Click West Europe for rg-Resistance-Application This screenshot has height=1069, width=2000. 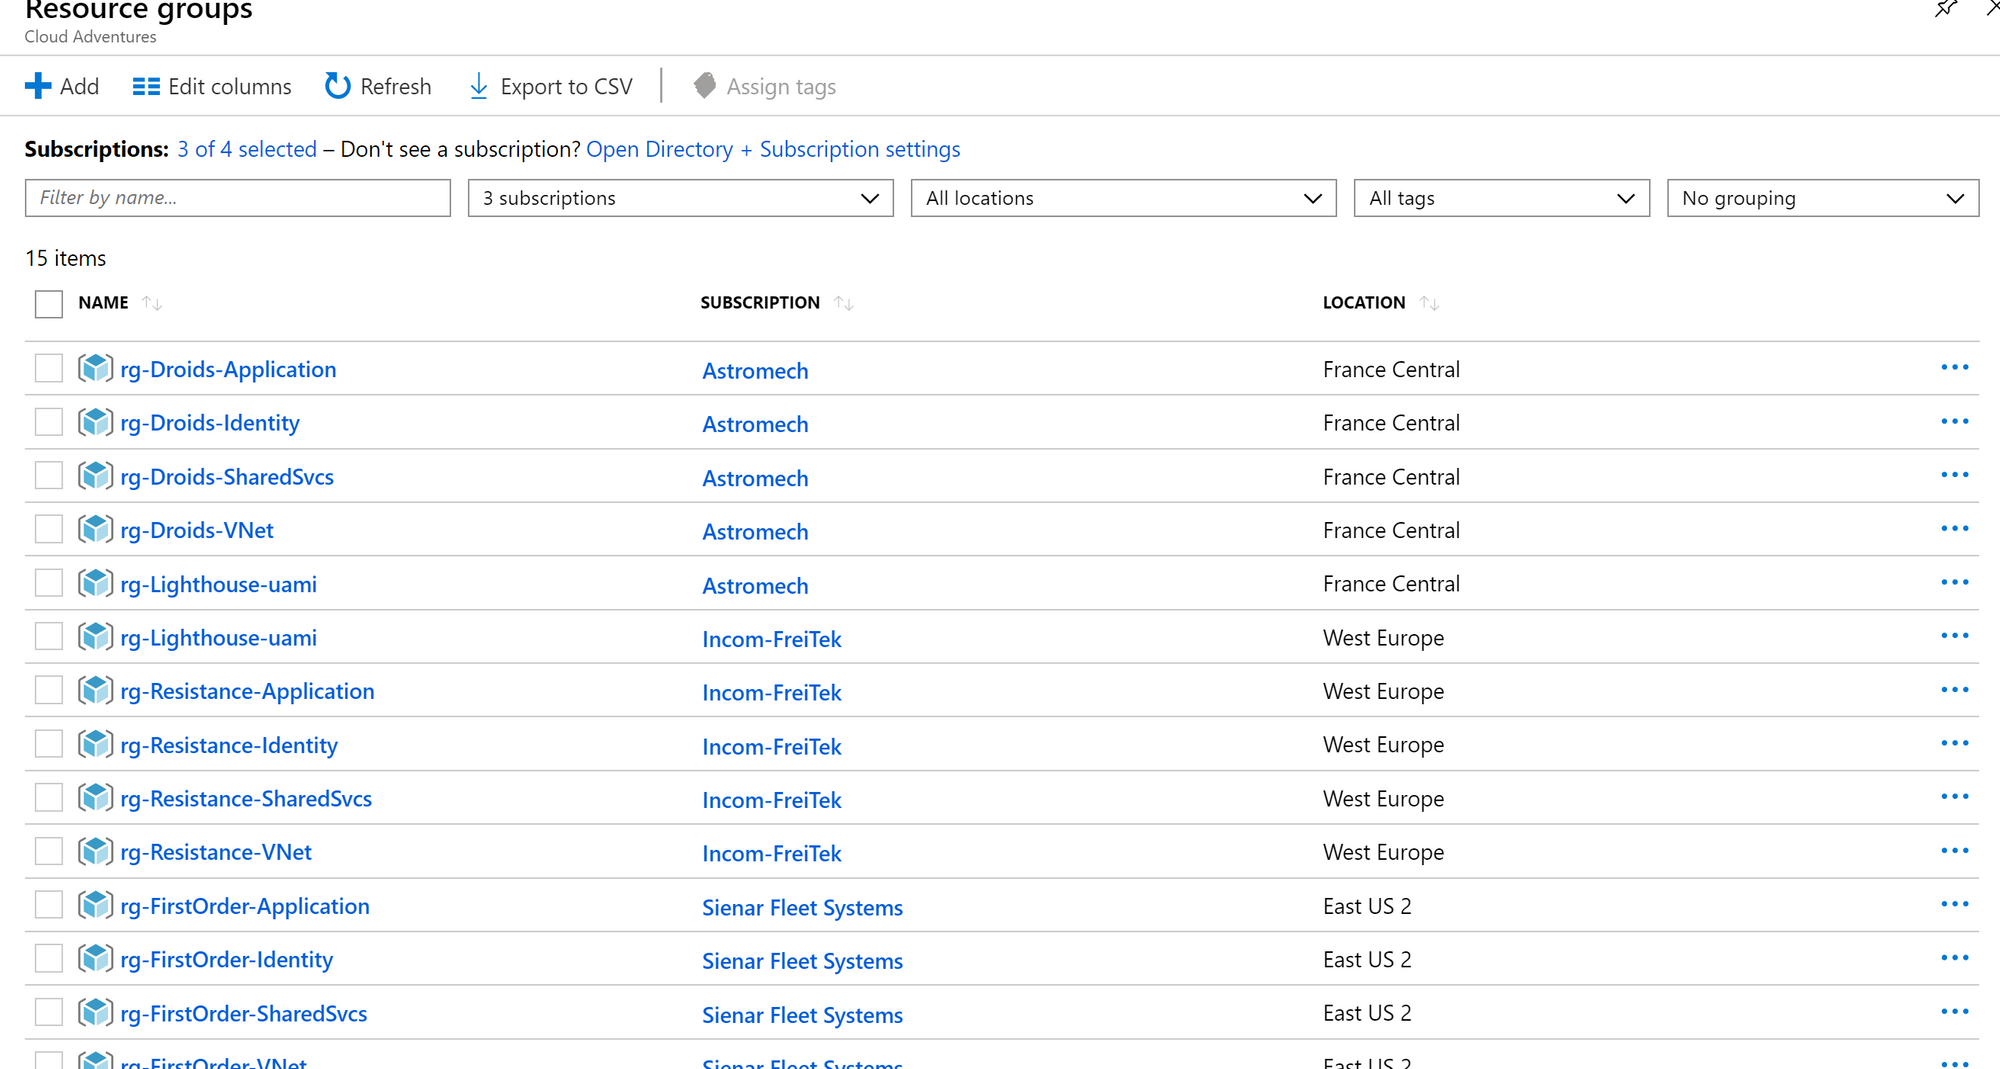point(1383,691)
